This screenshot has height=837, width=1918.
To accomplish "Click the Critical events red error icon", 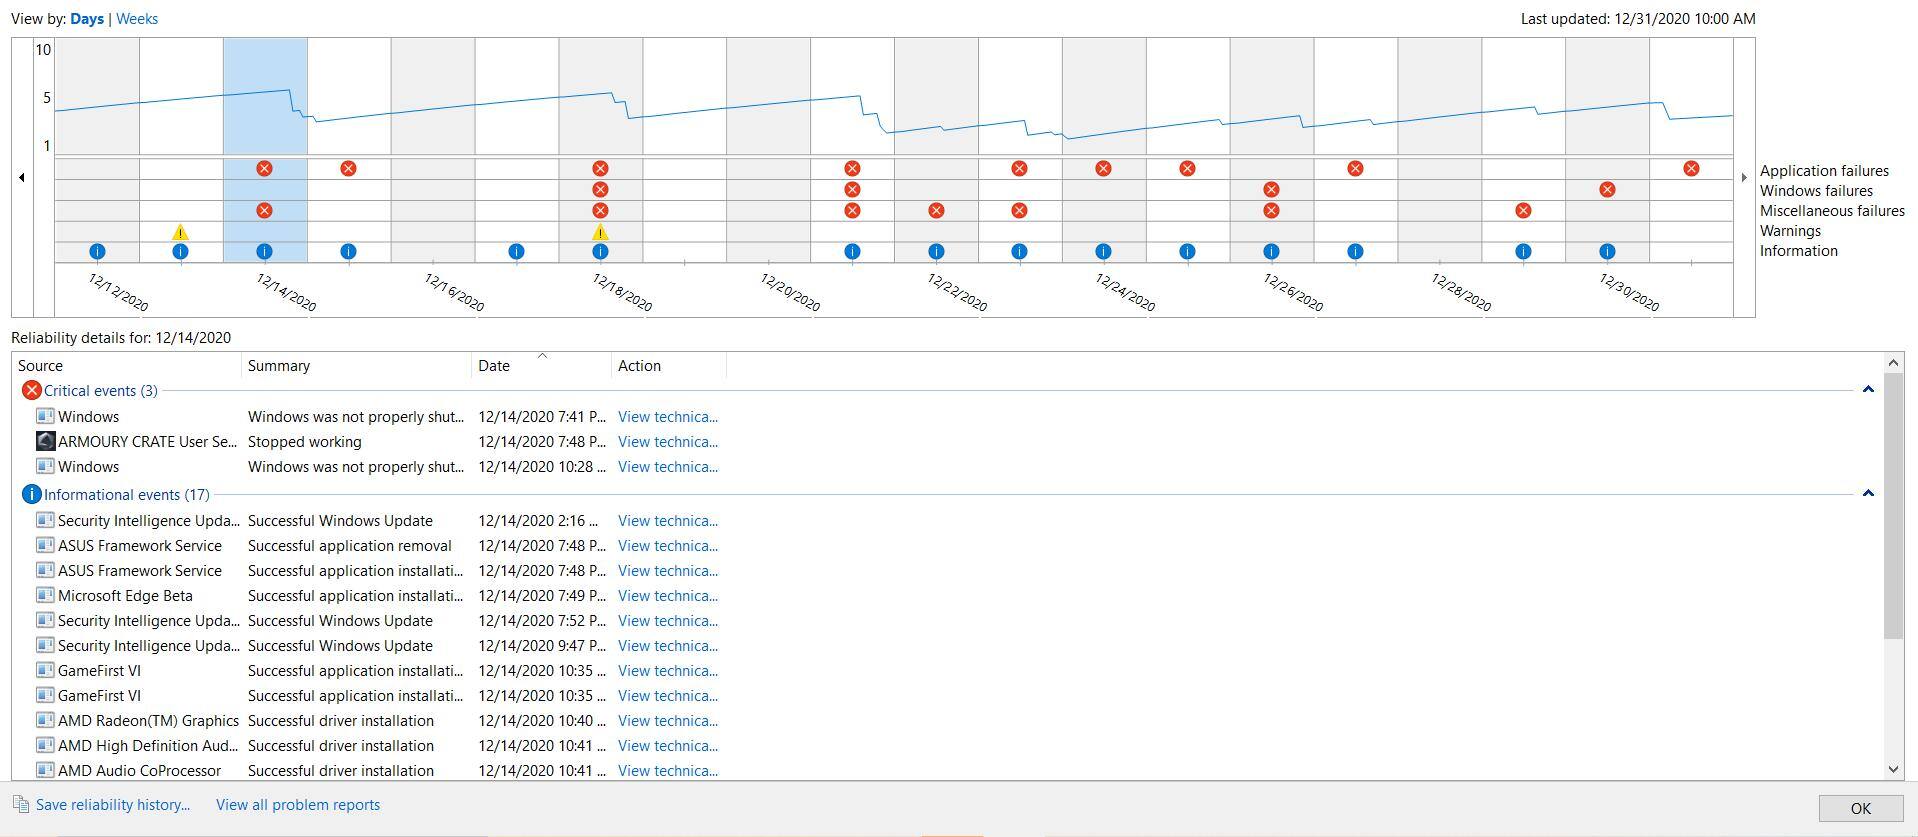I will click(31, 391).
